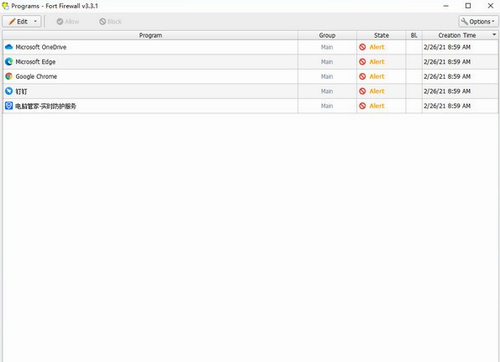Click the 电脑管家 shield icon
This screenshot has height=362, width=500.
click(9, 106)
